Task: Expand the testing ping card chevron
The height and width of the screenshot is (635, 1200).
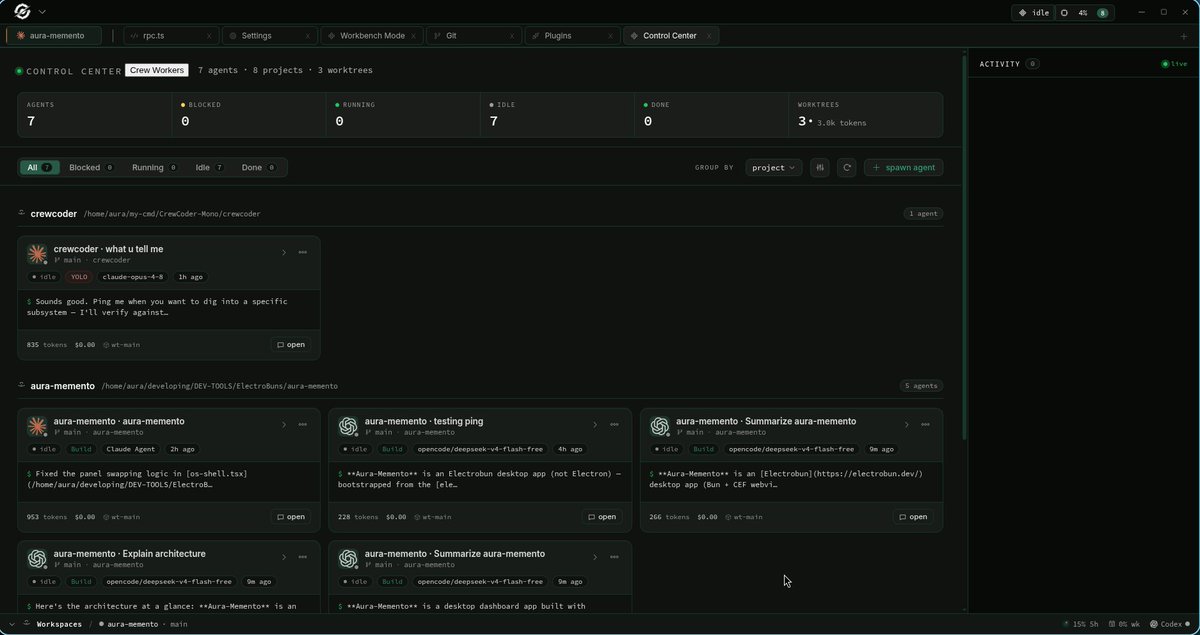Action: coord(595,424)
